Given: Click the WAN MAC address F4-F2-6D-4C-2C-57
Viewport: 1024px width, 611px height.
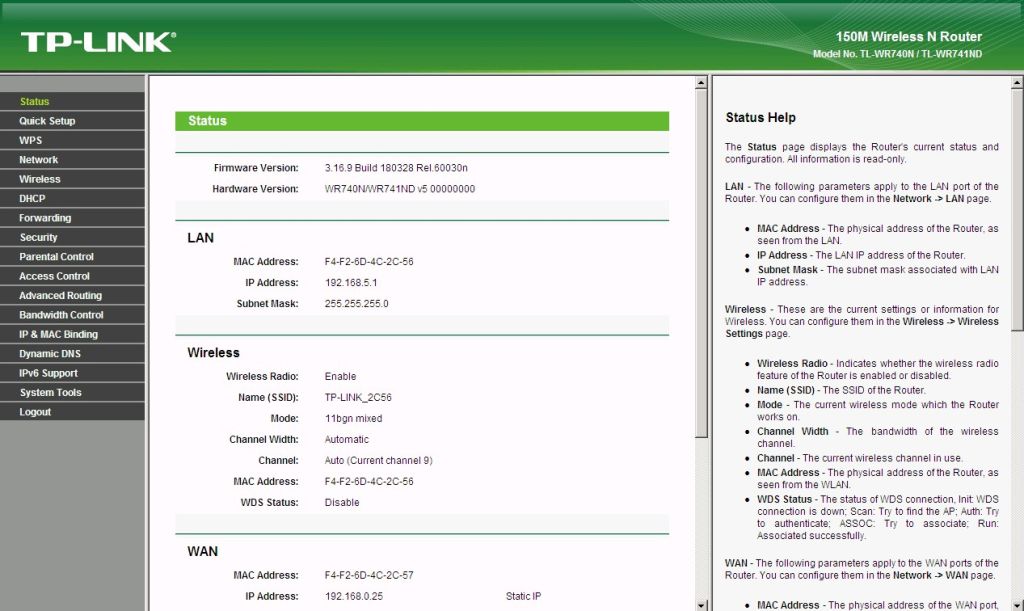Looking at the screenshot, I should [369, 575].
